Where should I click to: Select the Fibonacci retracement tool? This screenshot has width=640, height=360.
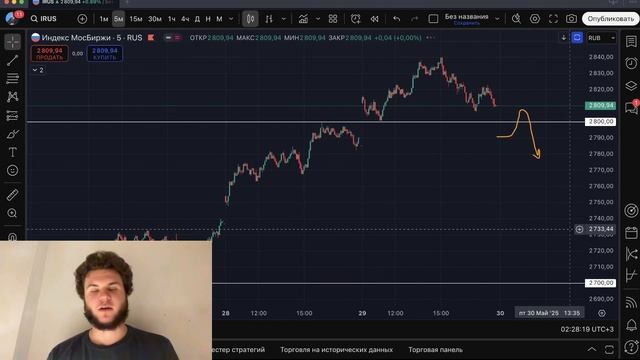tap(13, 78)
